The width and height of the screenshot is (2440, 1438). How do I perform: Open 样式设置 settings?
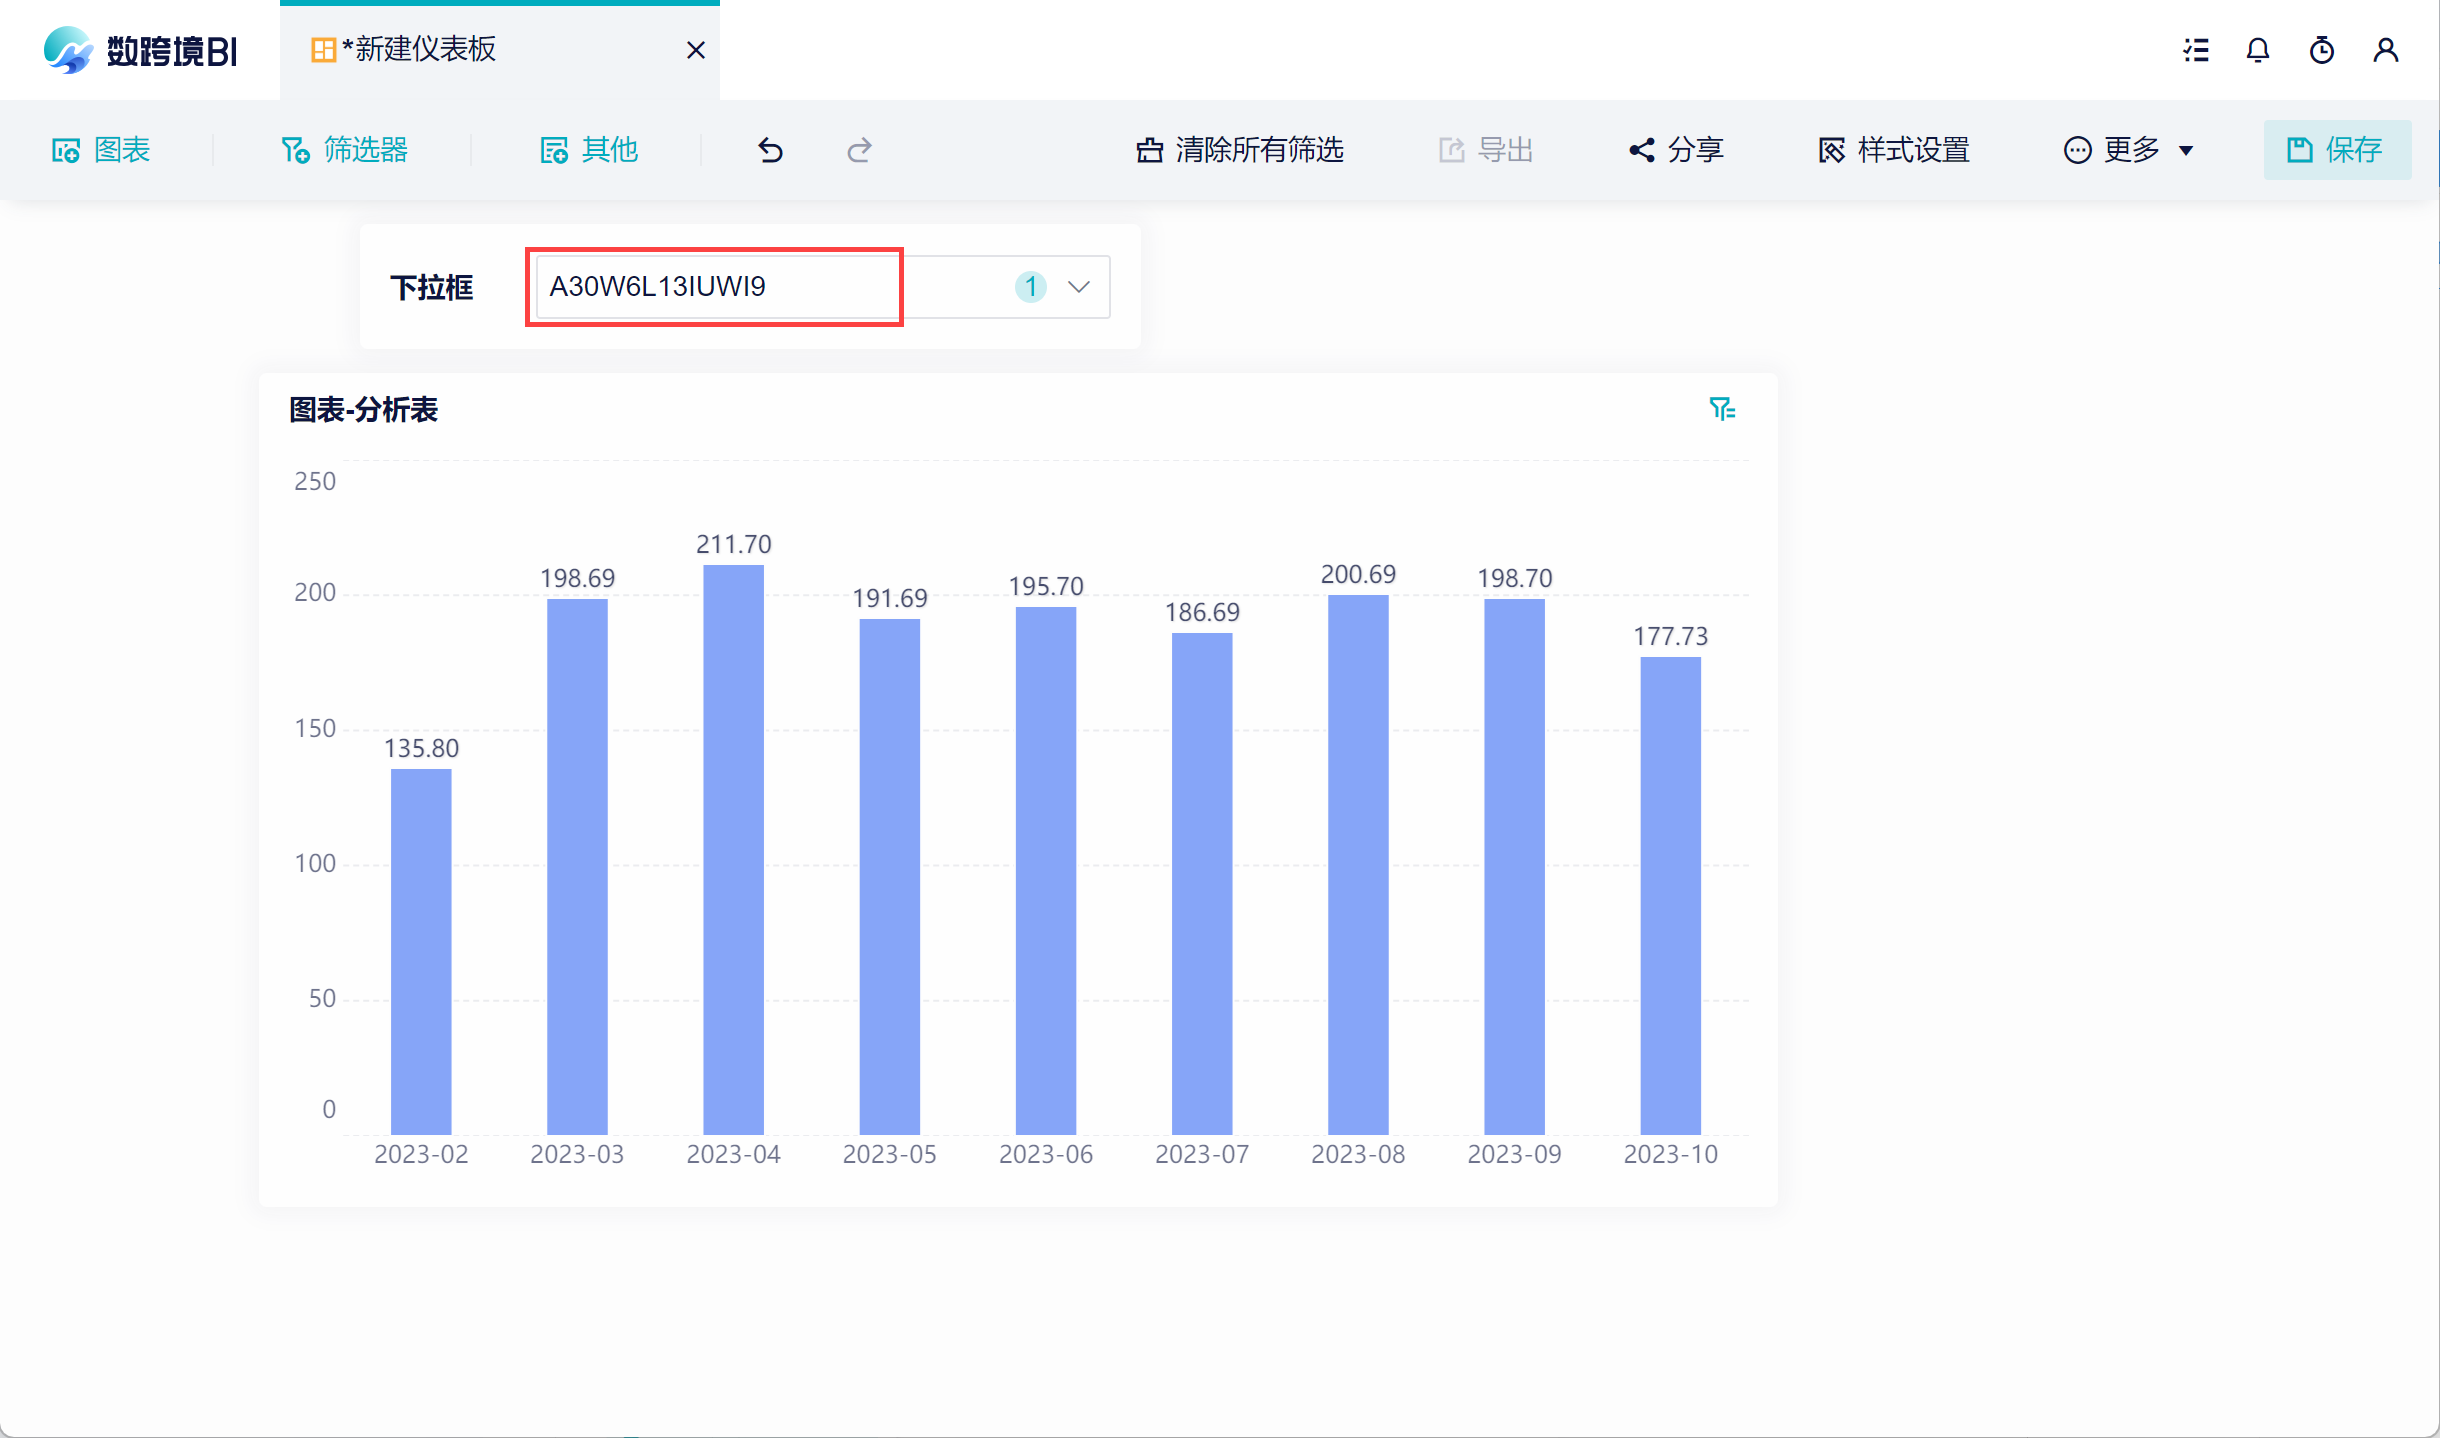[x=1894, y=150]
